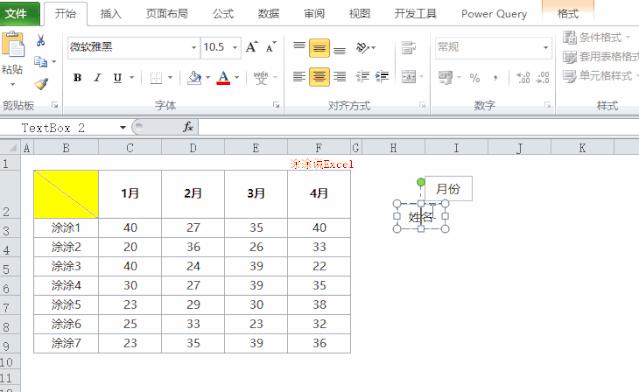Open Conditional Formatting menu
The height and width of the screenshot is (392, 639).
click(596, 37)
